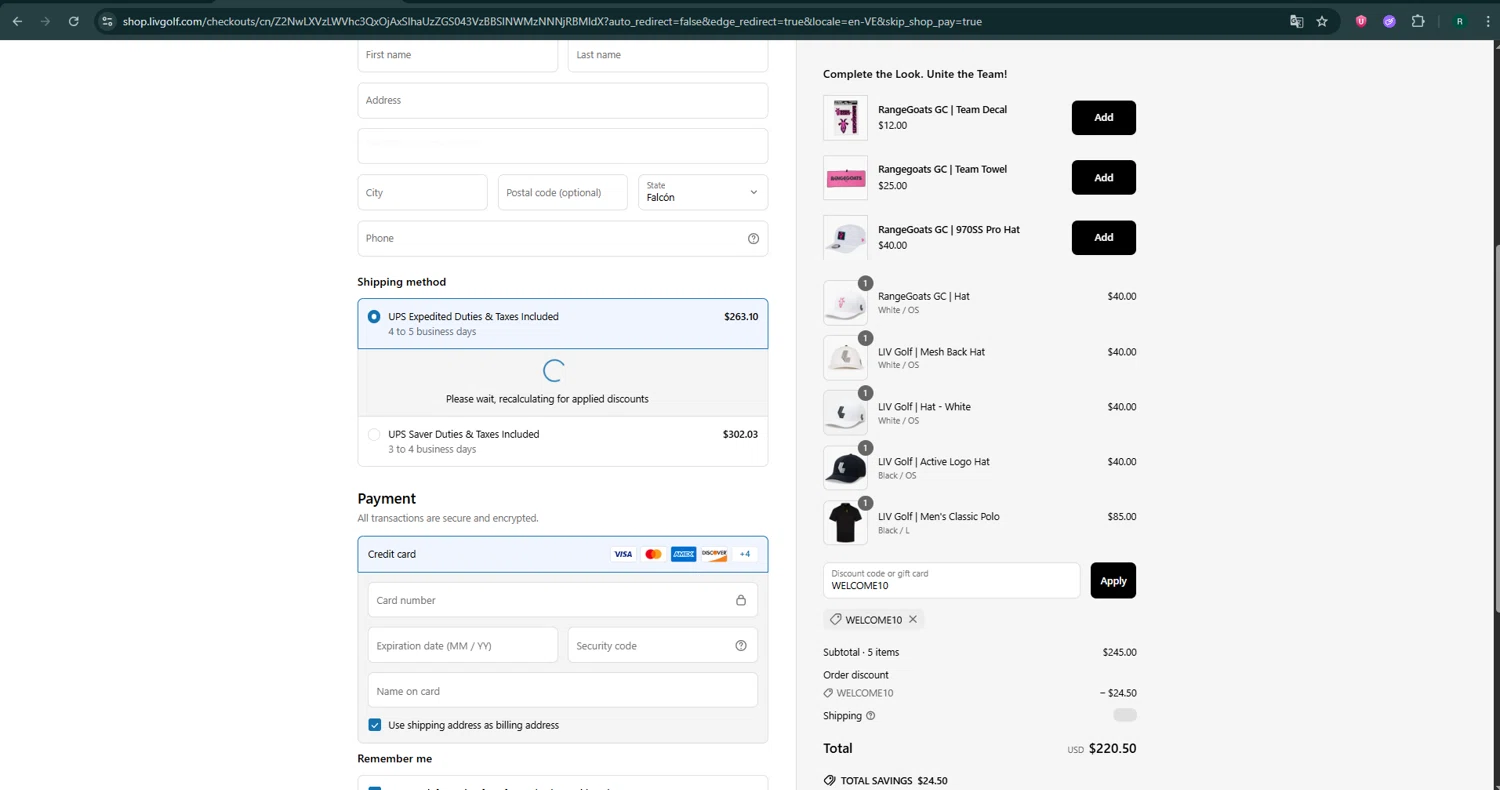Open RangeGoats GC Team Decal thumbnail
Viewport: 1500px width, 790px height.
point(845,118)
